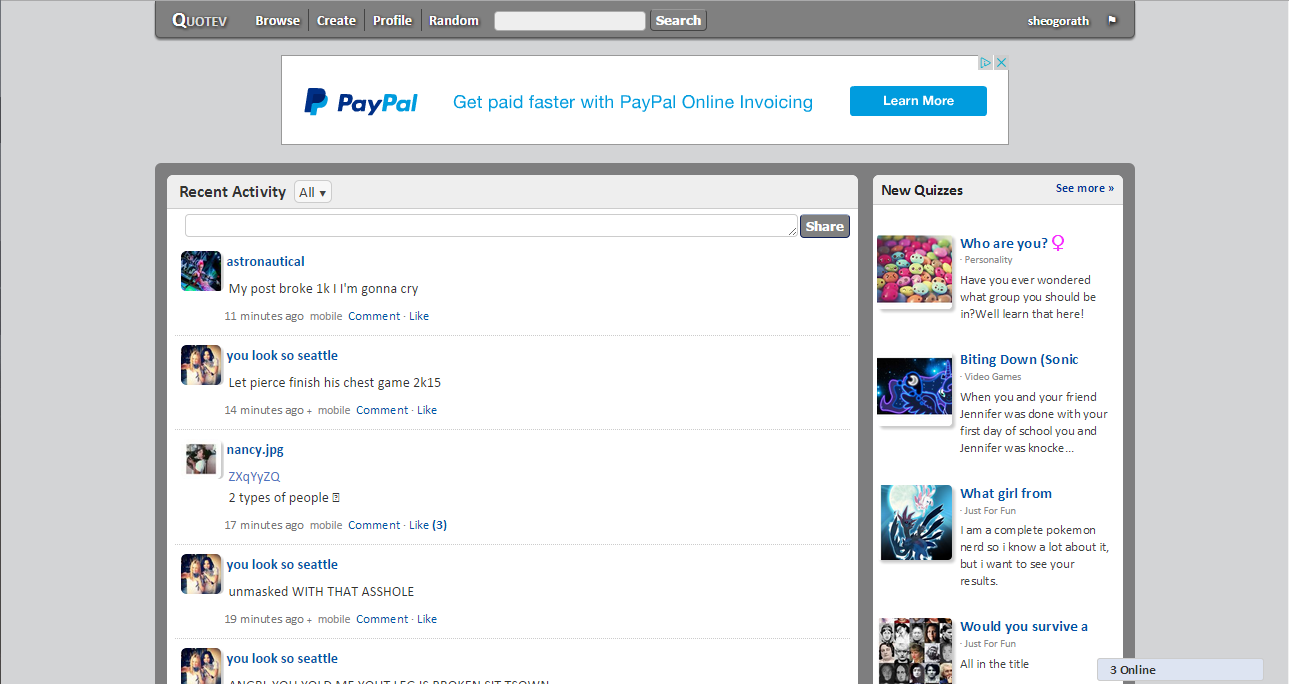Open the Browse menu

[277, 20]
